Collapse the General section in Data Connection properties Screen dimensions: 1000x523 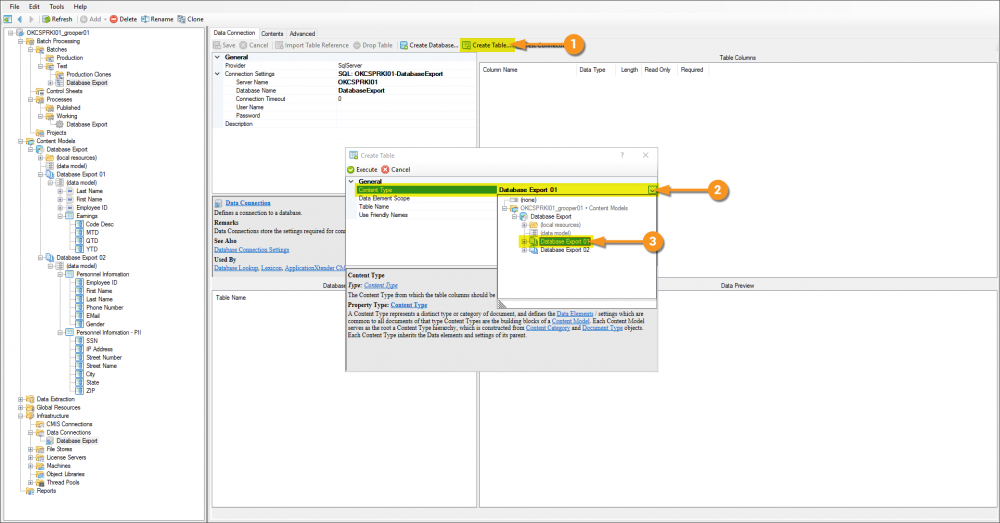point(217,57)
